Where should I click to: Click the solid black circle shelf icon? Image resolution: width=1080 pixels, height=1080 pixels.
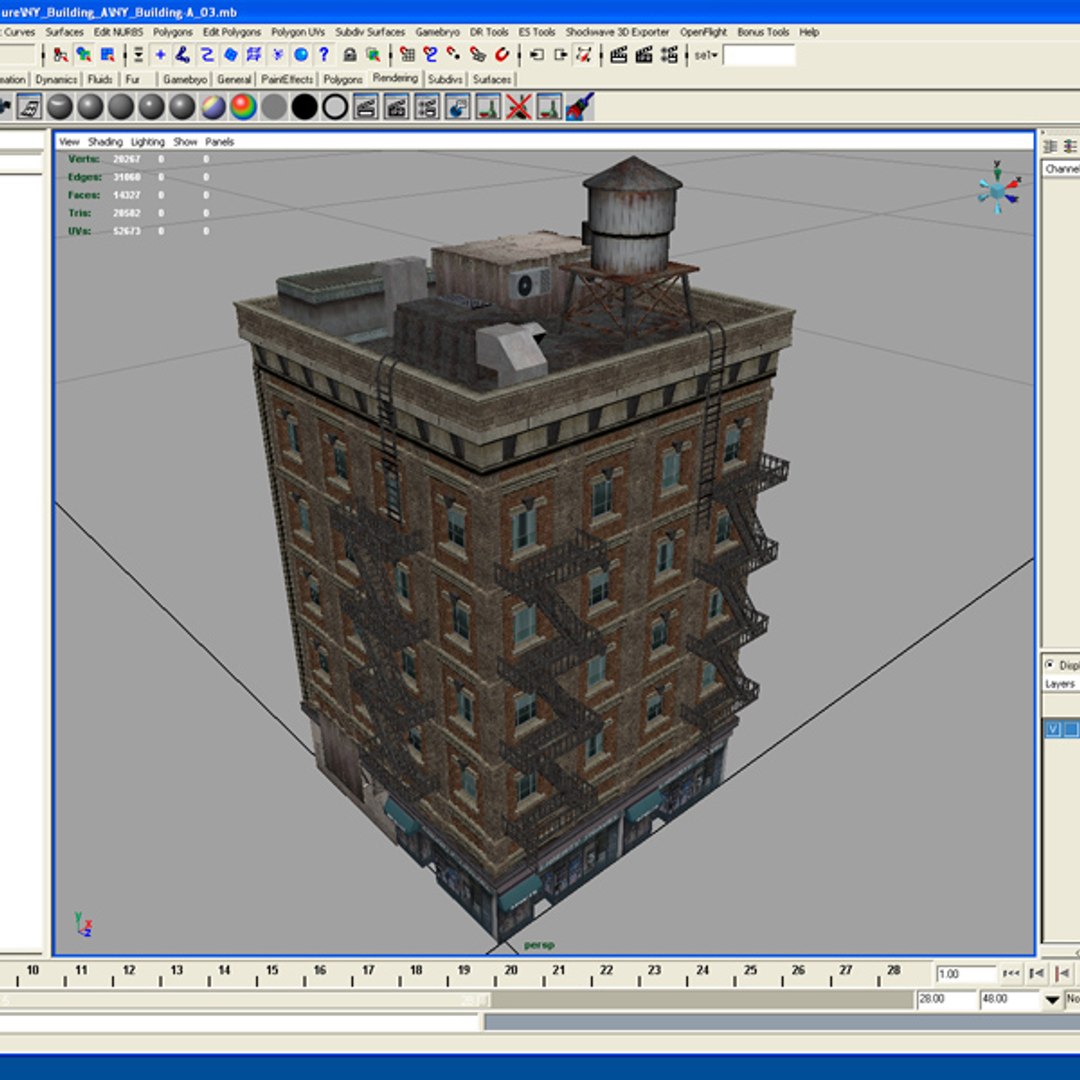click(x=304, y=107)
